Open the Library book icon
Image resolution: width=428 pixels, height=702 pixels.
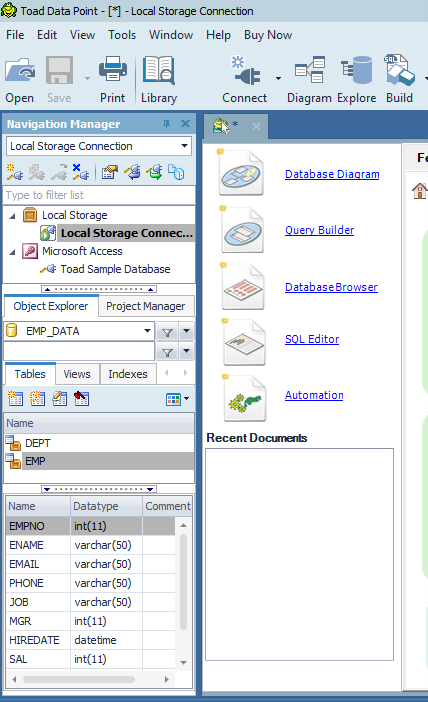[158, 70]
